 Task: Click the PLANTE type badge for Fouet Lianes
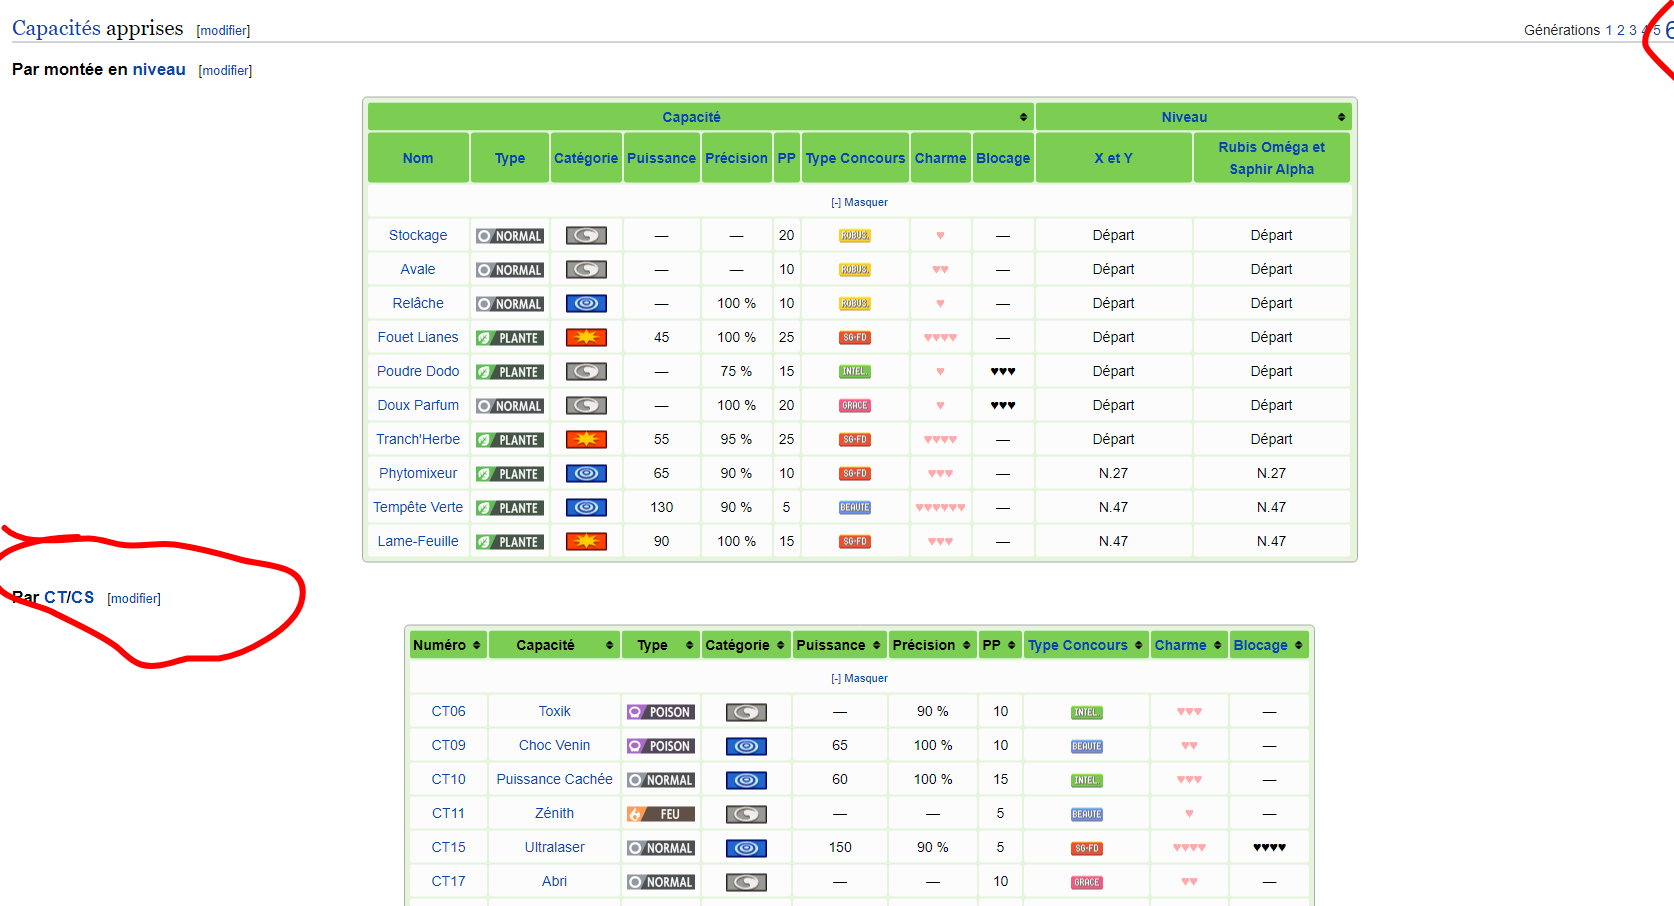[510, 338]
